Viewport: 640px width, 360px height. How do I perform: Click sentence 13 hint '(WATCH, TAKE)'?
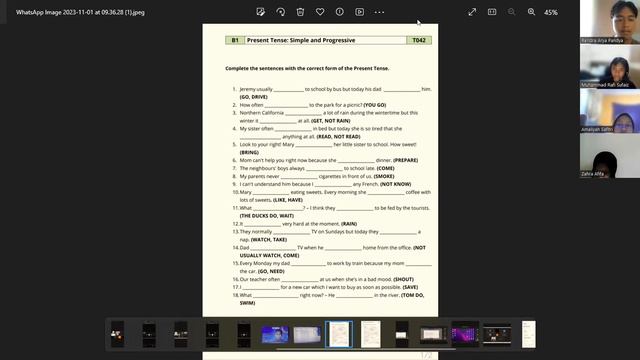click(269, 240)
